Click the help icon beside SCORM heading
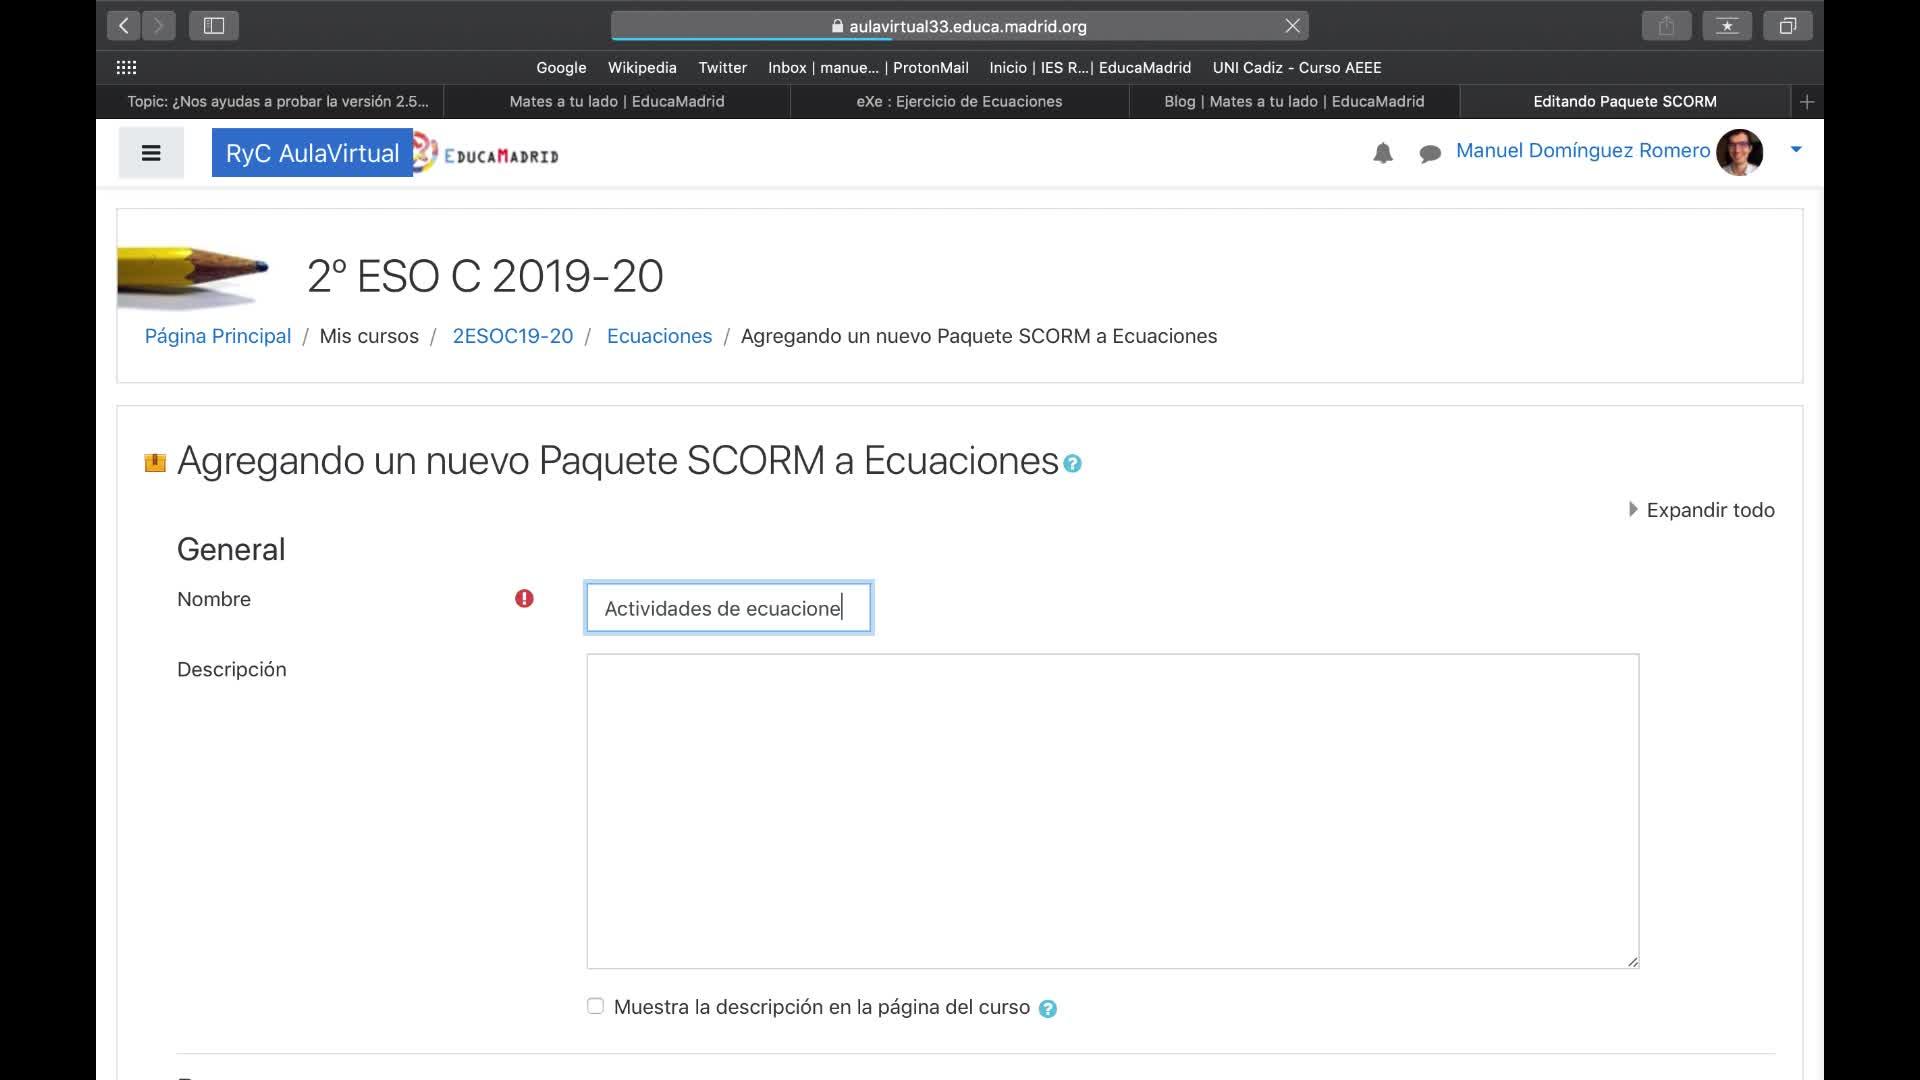The height and width of the screenshot is (1080, 1920). [1072, 464]
